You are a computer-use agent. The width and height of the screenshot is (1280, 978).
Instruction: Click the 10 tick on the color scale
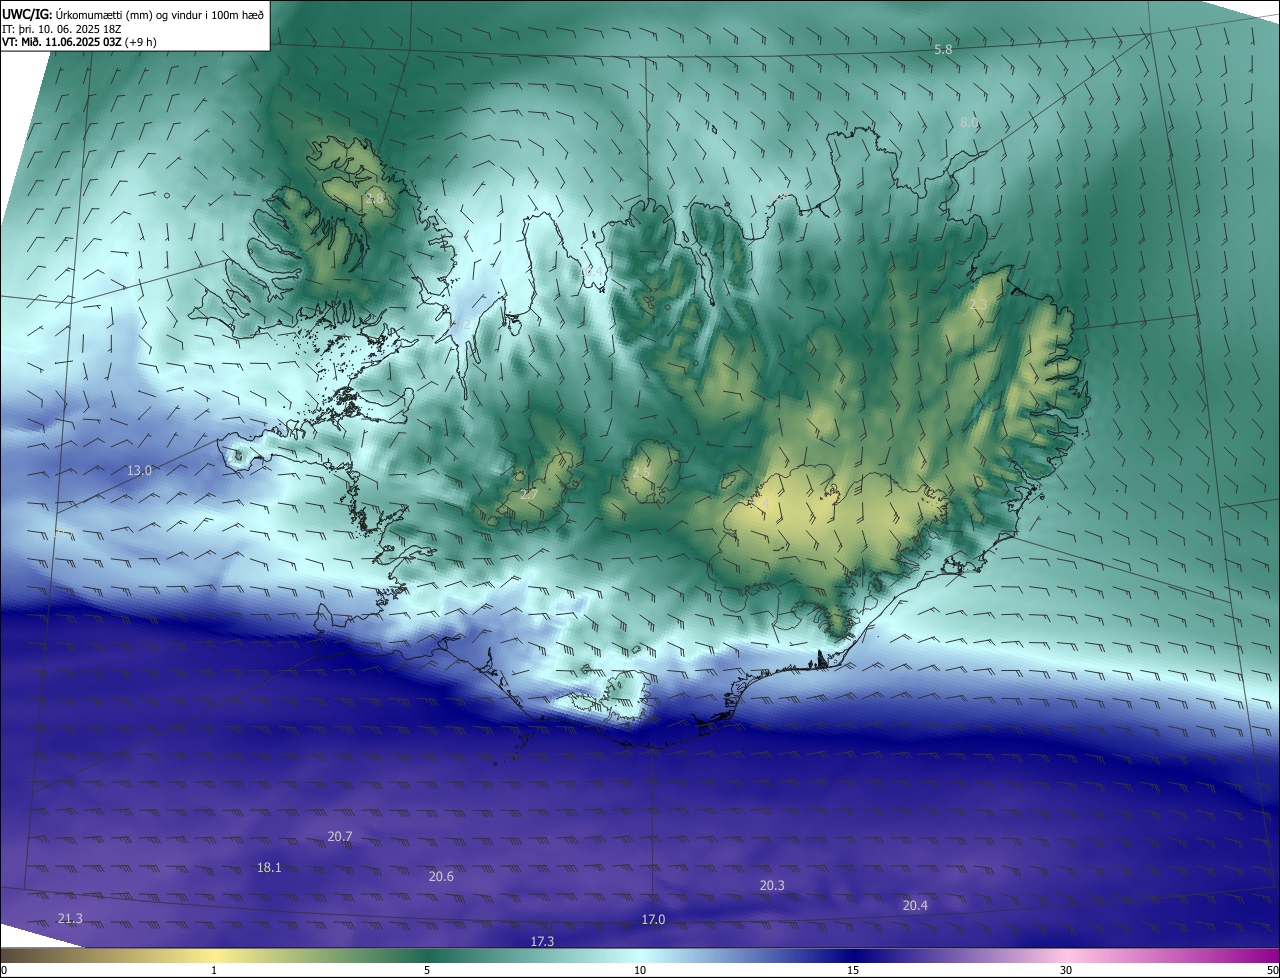point(640,970)
